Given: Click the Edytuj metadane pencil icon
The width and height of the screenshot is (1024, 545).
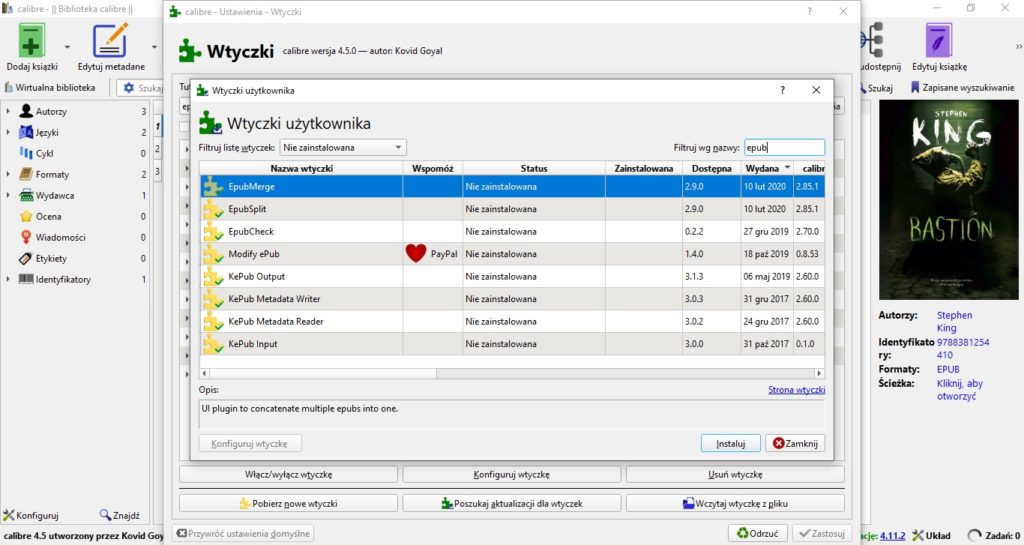Looking at the screenshot, I should coord(110,40).
